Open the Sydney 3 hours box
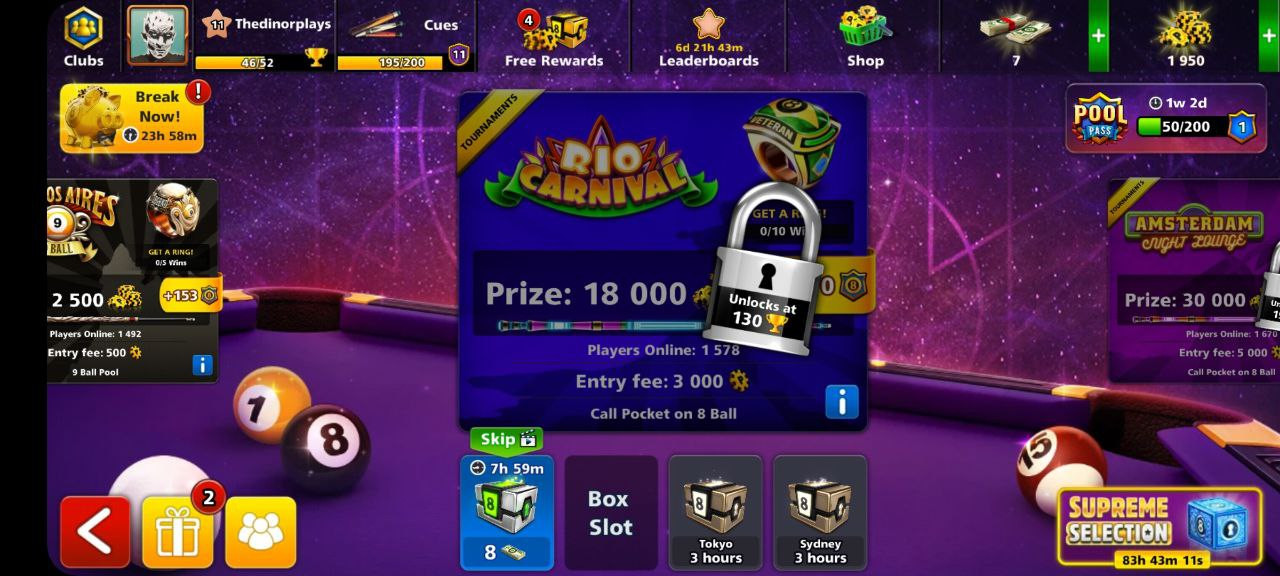 tap(820, 512)
